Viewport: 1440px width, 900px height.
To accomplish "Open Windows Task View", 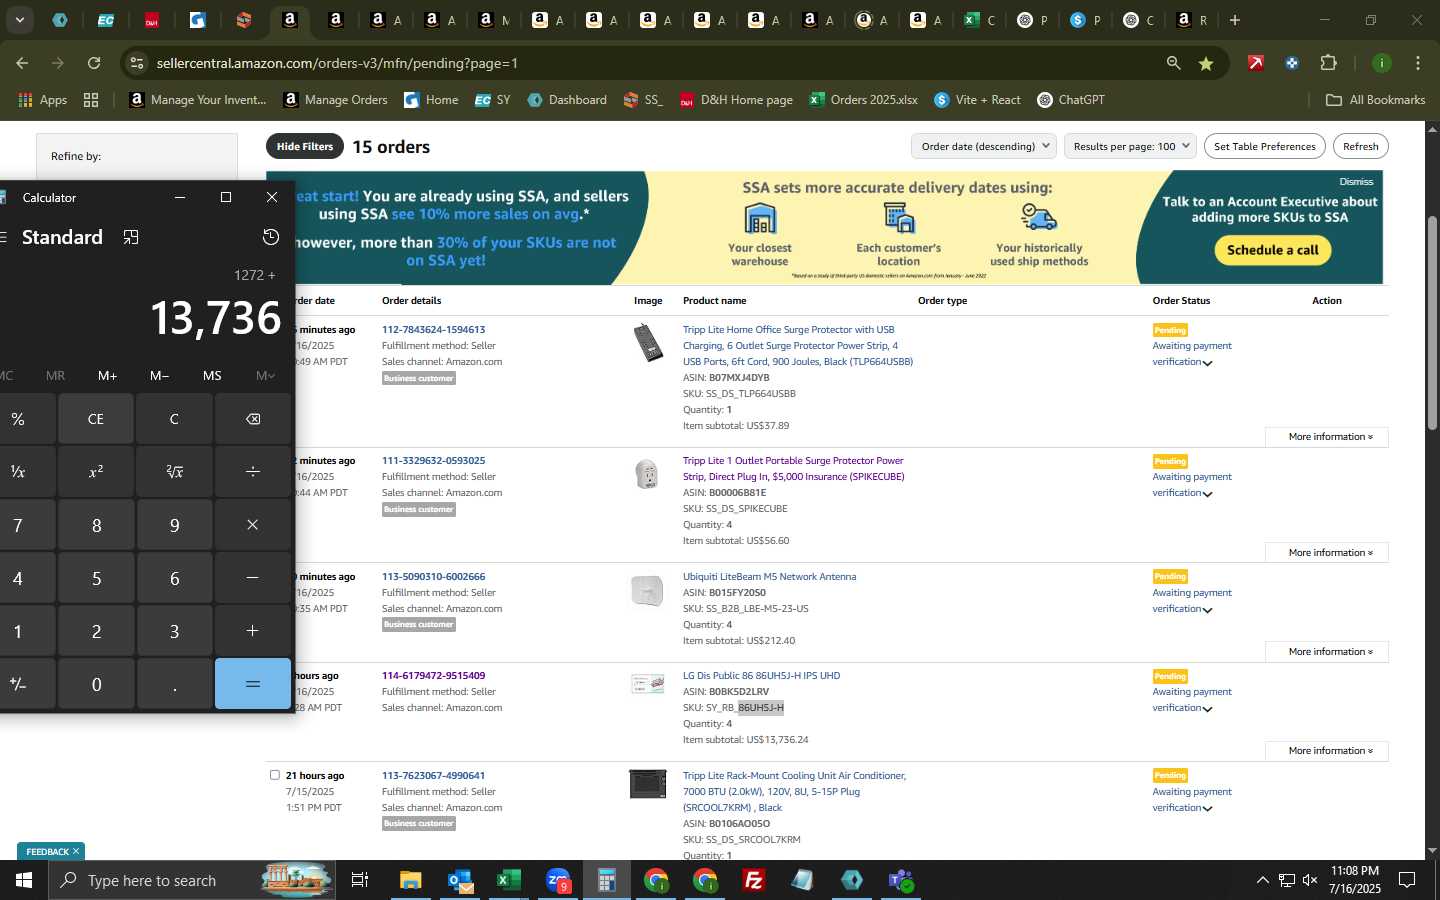I will (360, 880).
